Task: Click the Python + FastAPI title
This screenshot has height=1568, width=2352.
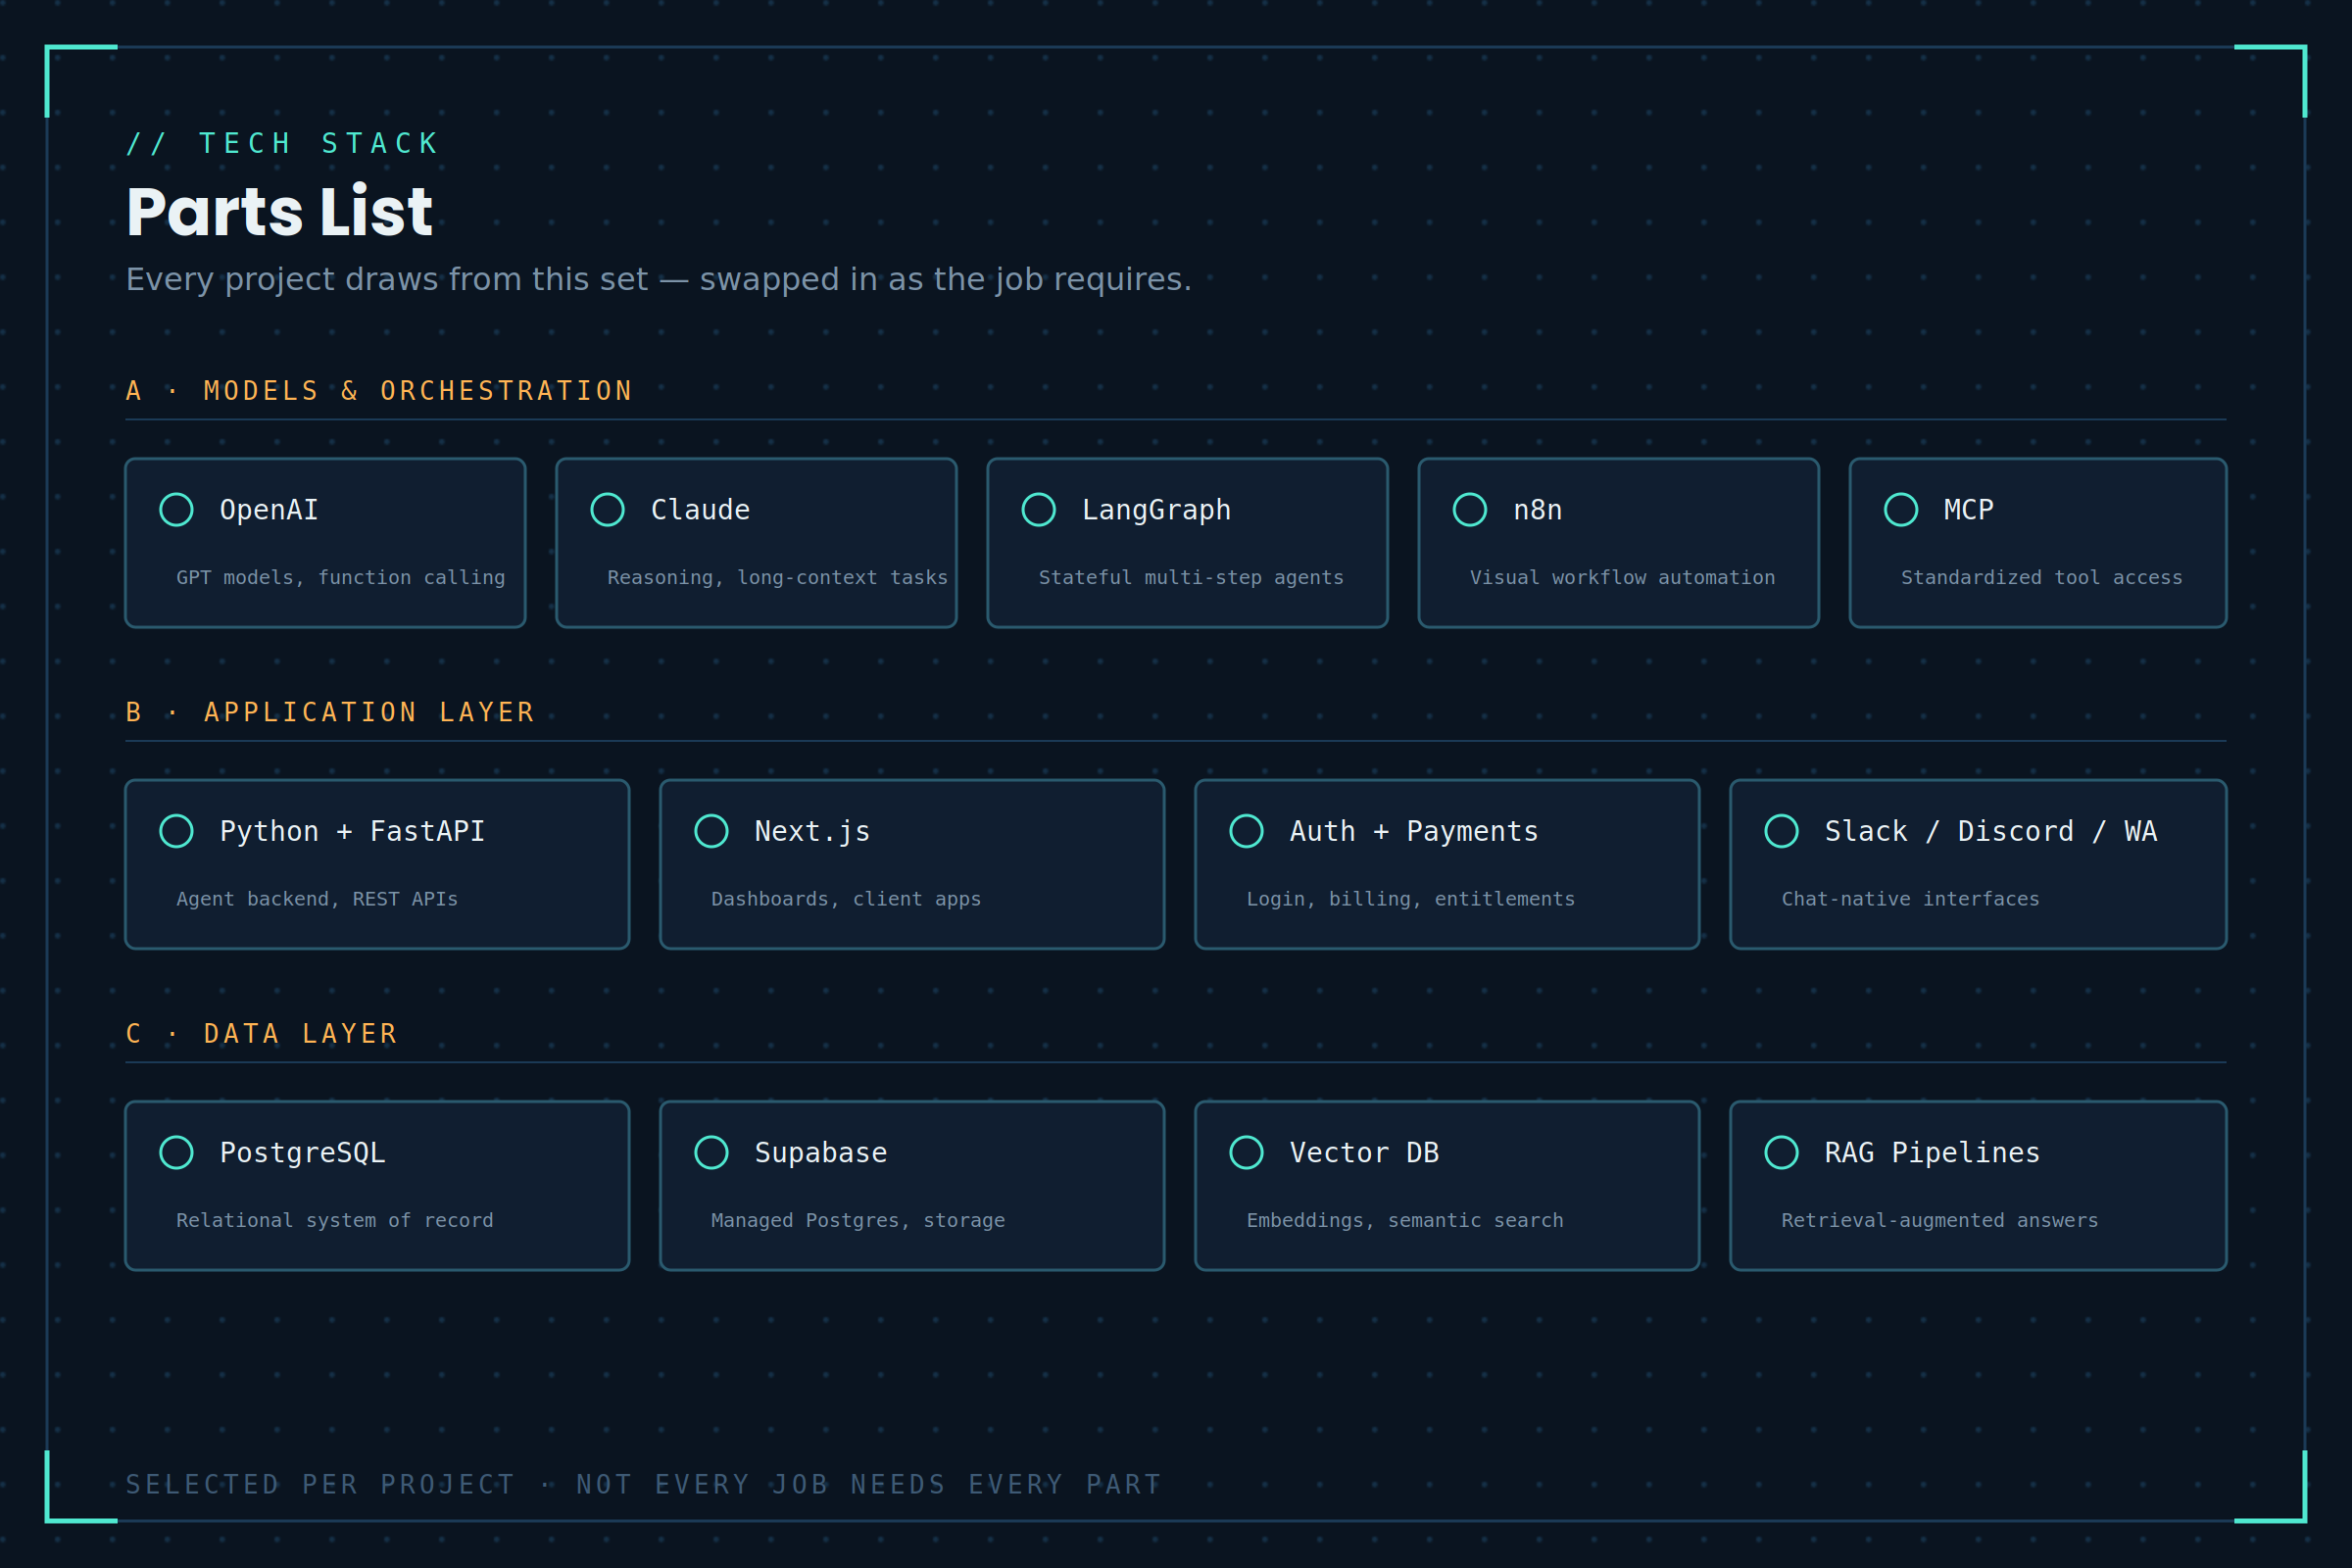Action: tap(352, 831)
